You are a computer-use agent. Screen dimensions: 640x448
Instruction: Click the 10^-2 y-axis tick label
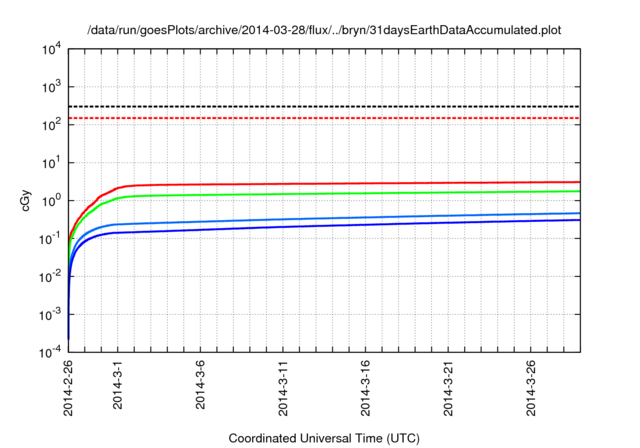[50, 277]
